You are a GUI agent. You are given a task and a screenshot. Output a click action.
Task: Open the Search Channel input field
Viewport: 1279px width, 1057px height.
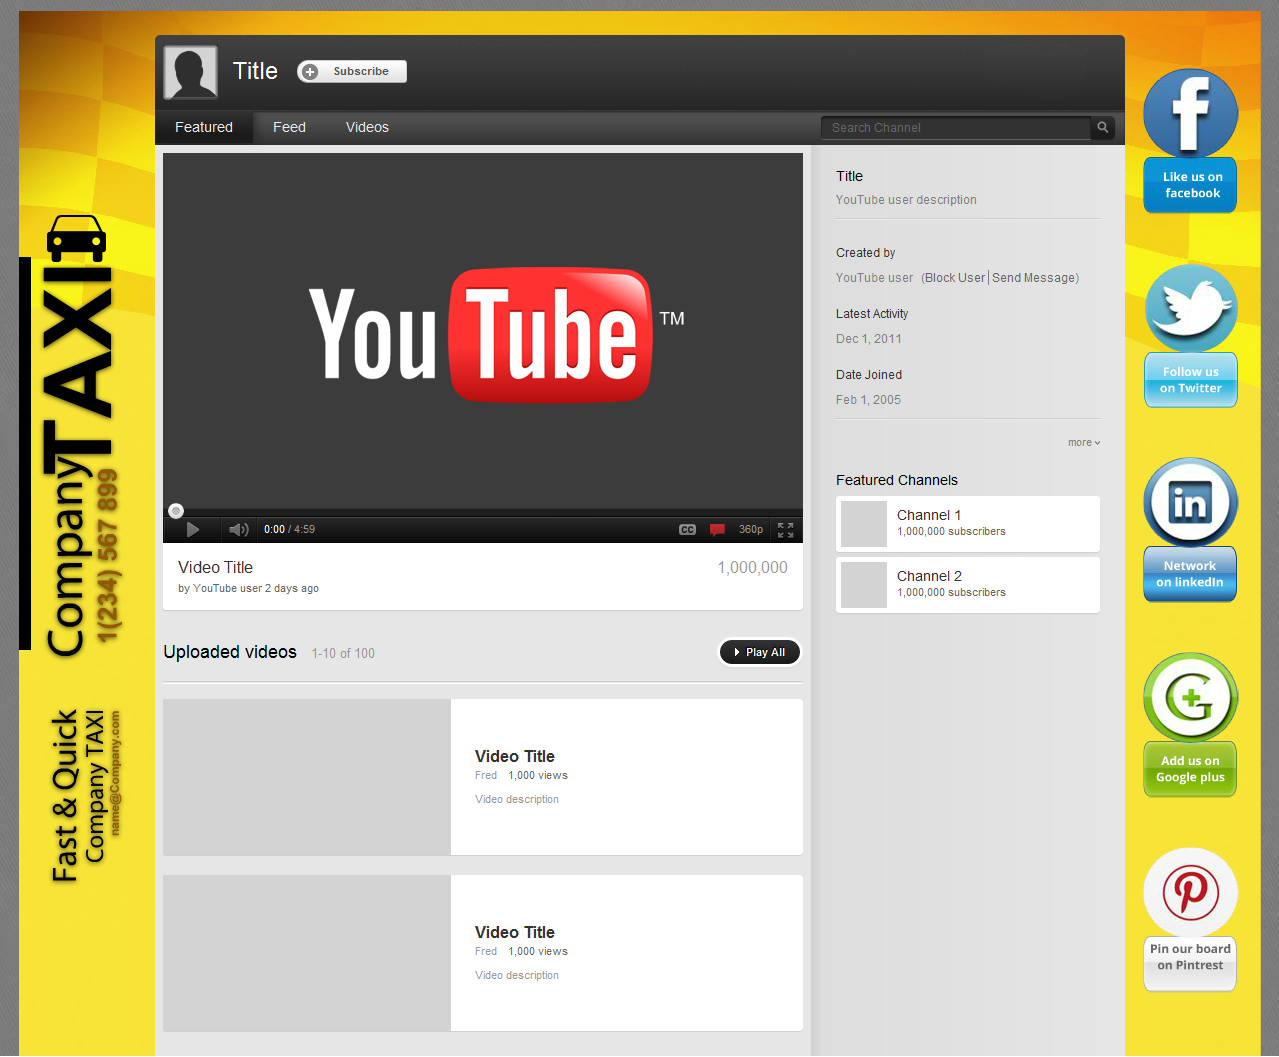[x=950, y=127]
